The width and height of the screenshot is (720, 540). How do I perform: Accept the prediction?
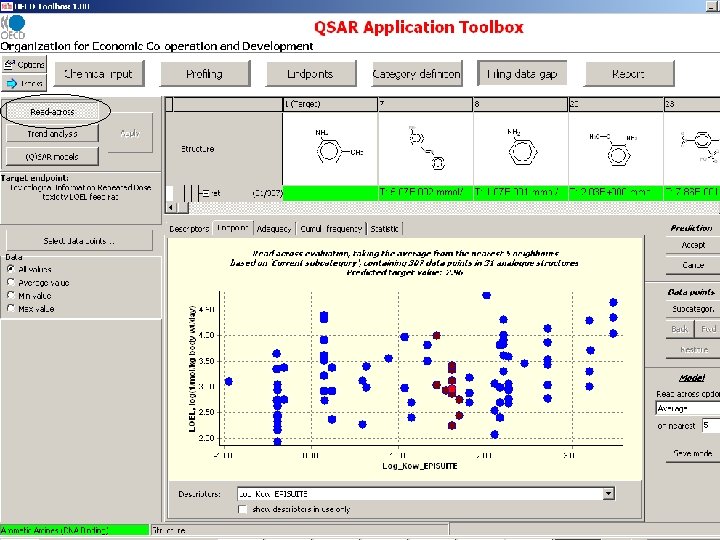click(x=693, y=245)
